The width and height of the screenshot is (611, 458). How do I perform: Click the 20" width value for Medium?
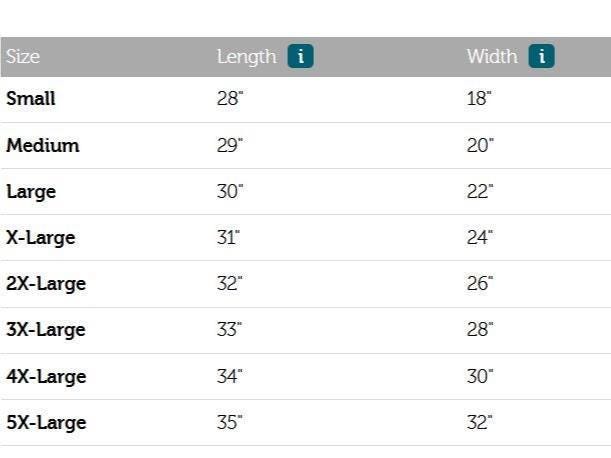[480, 145]
